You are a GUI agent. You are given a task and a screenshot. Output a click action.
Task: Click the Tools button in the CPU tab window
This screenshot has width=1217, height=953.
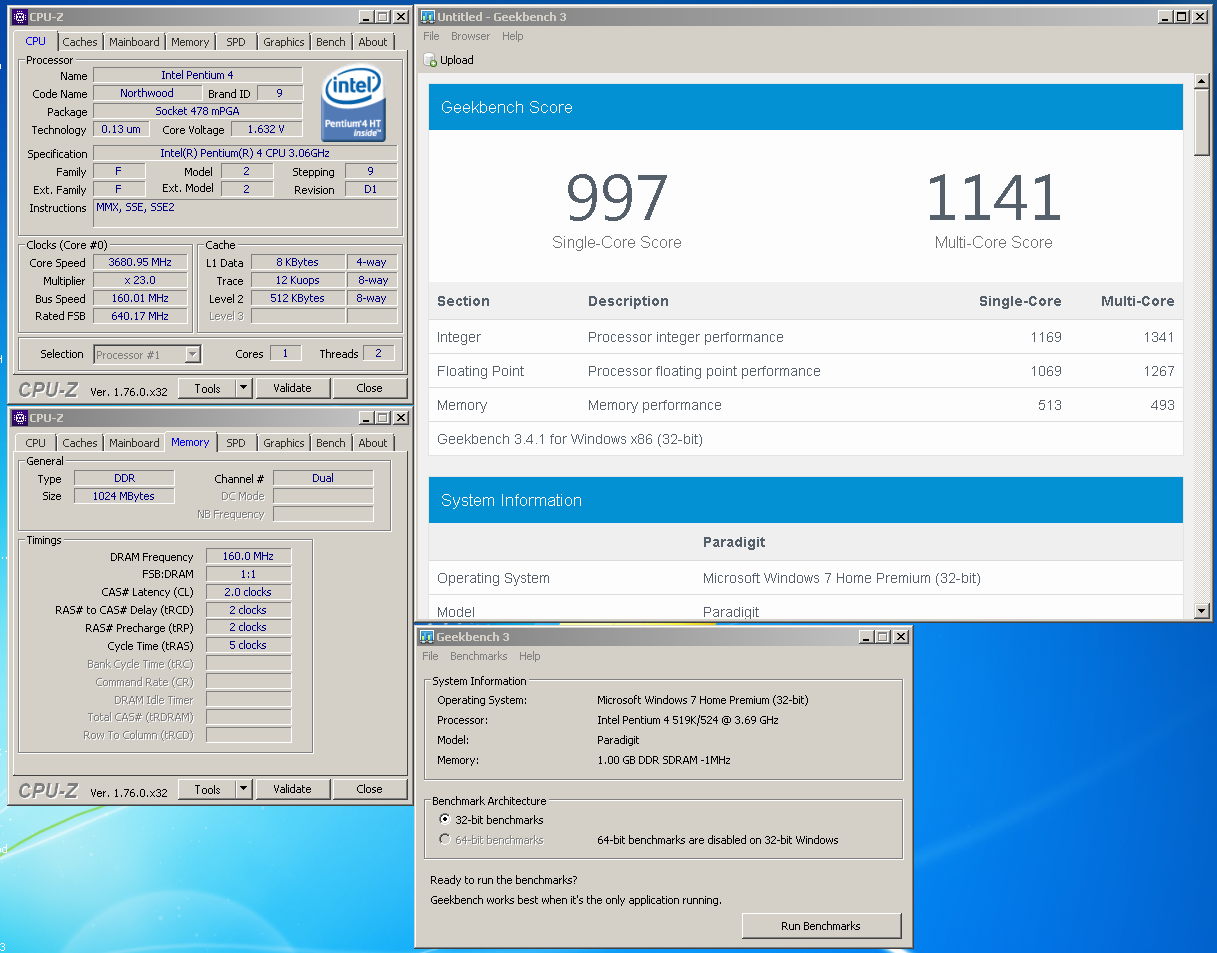pos(207,388)
